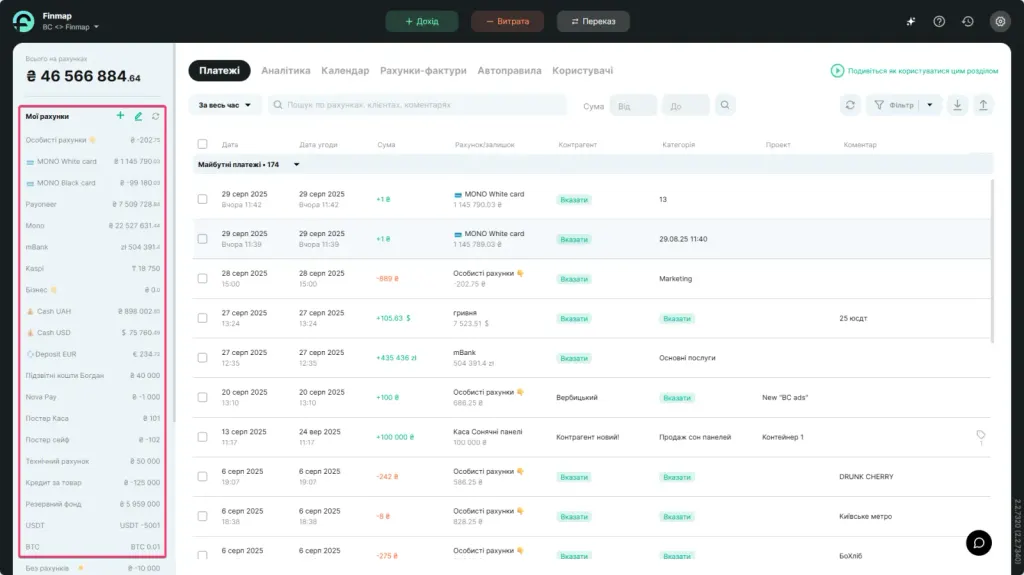Viewport: 1024px width, 575px height.
Task: Open the help question mark icon
Action: pos(939,22)
